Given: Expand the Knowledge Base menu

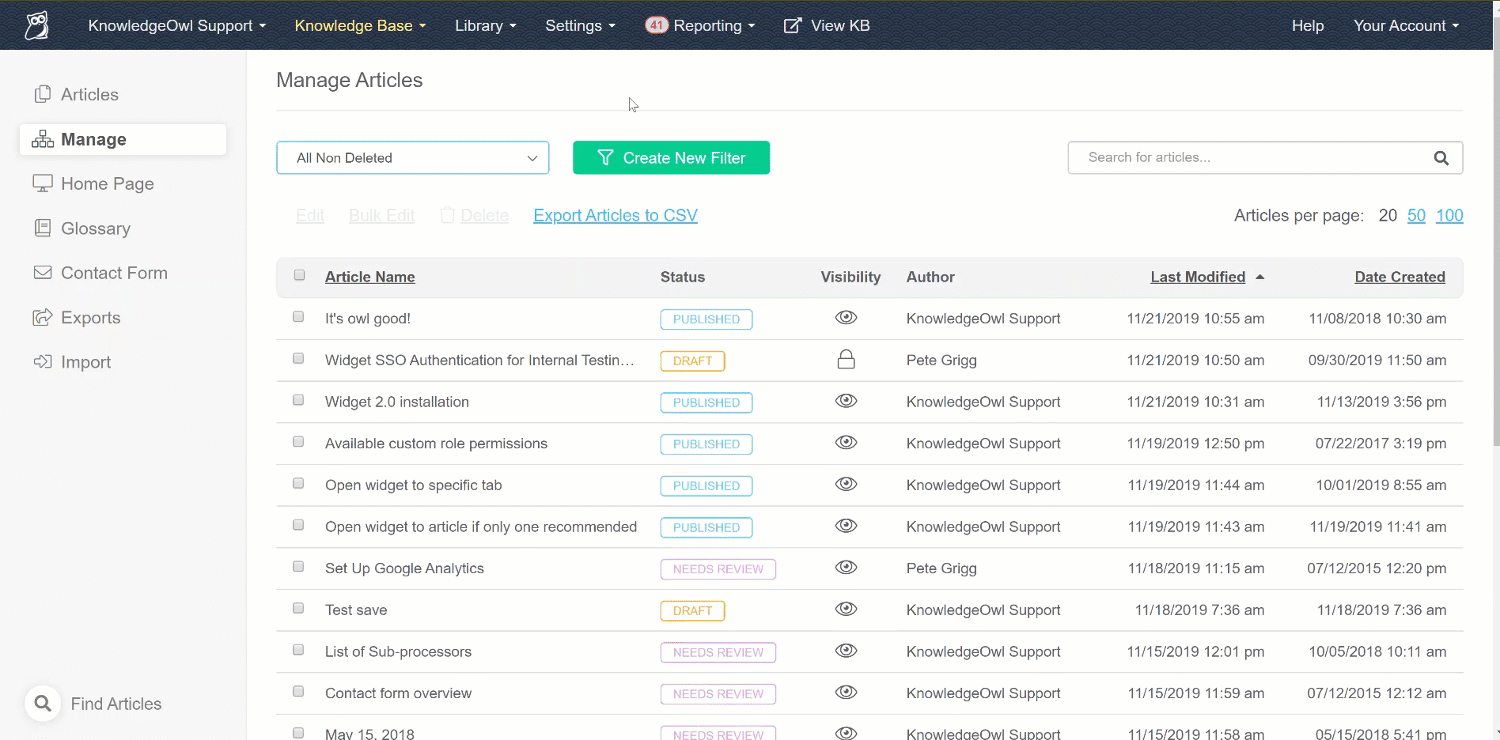Looking at the screenshot, I should tap(360, 26).
